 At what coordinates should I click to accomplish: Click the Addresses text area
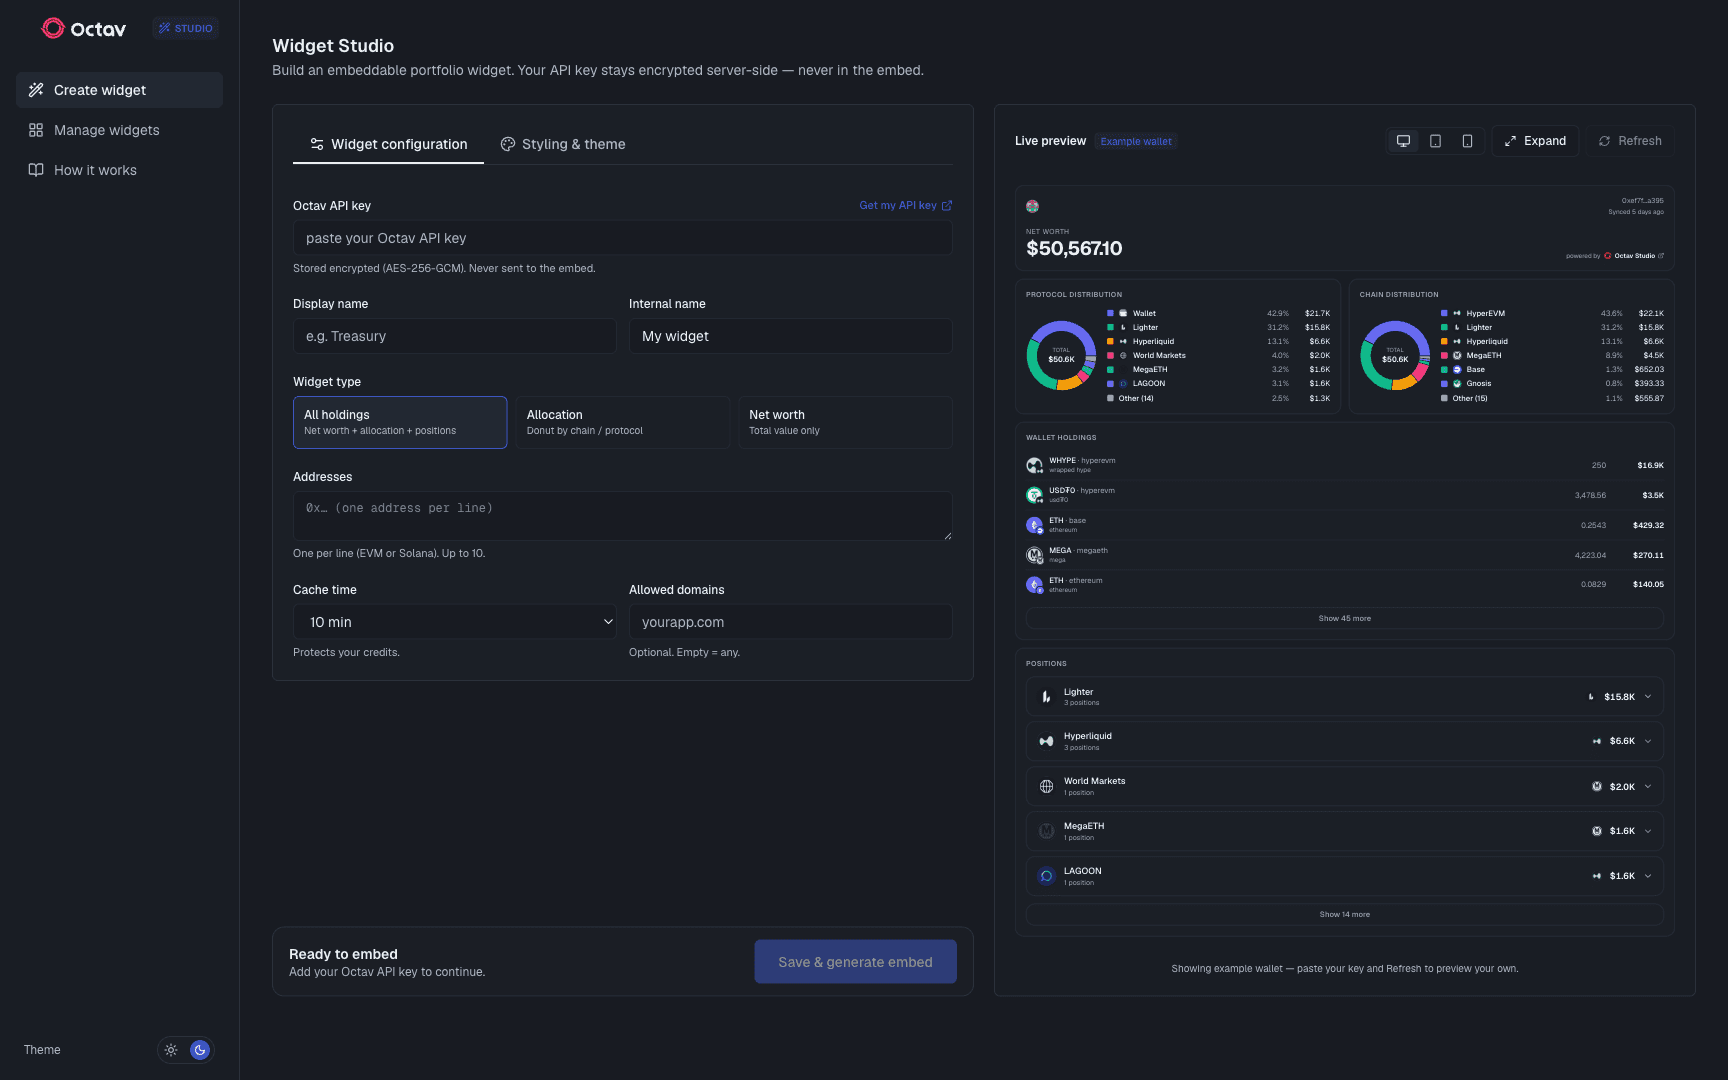[623, 516]
